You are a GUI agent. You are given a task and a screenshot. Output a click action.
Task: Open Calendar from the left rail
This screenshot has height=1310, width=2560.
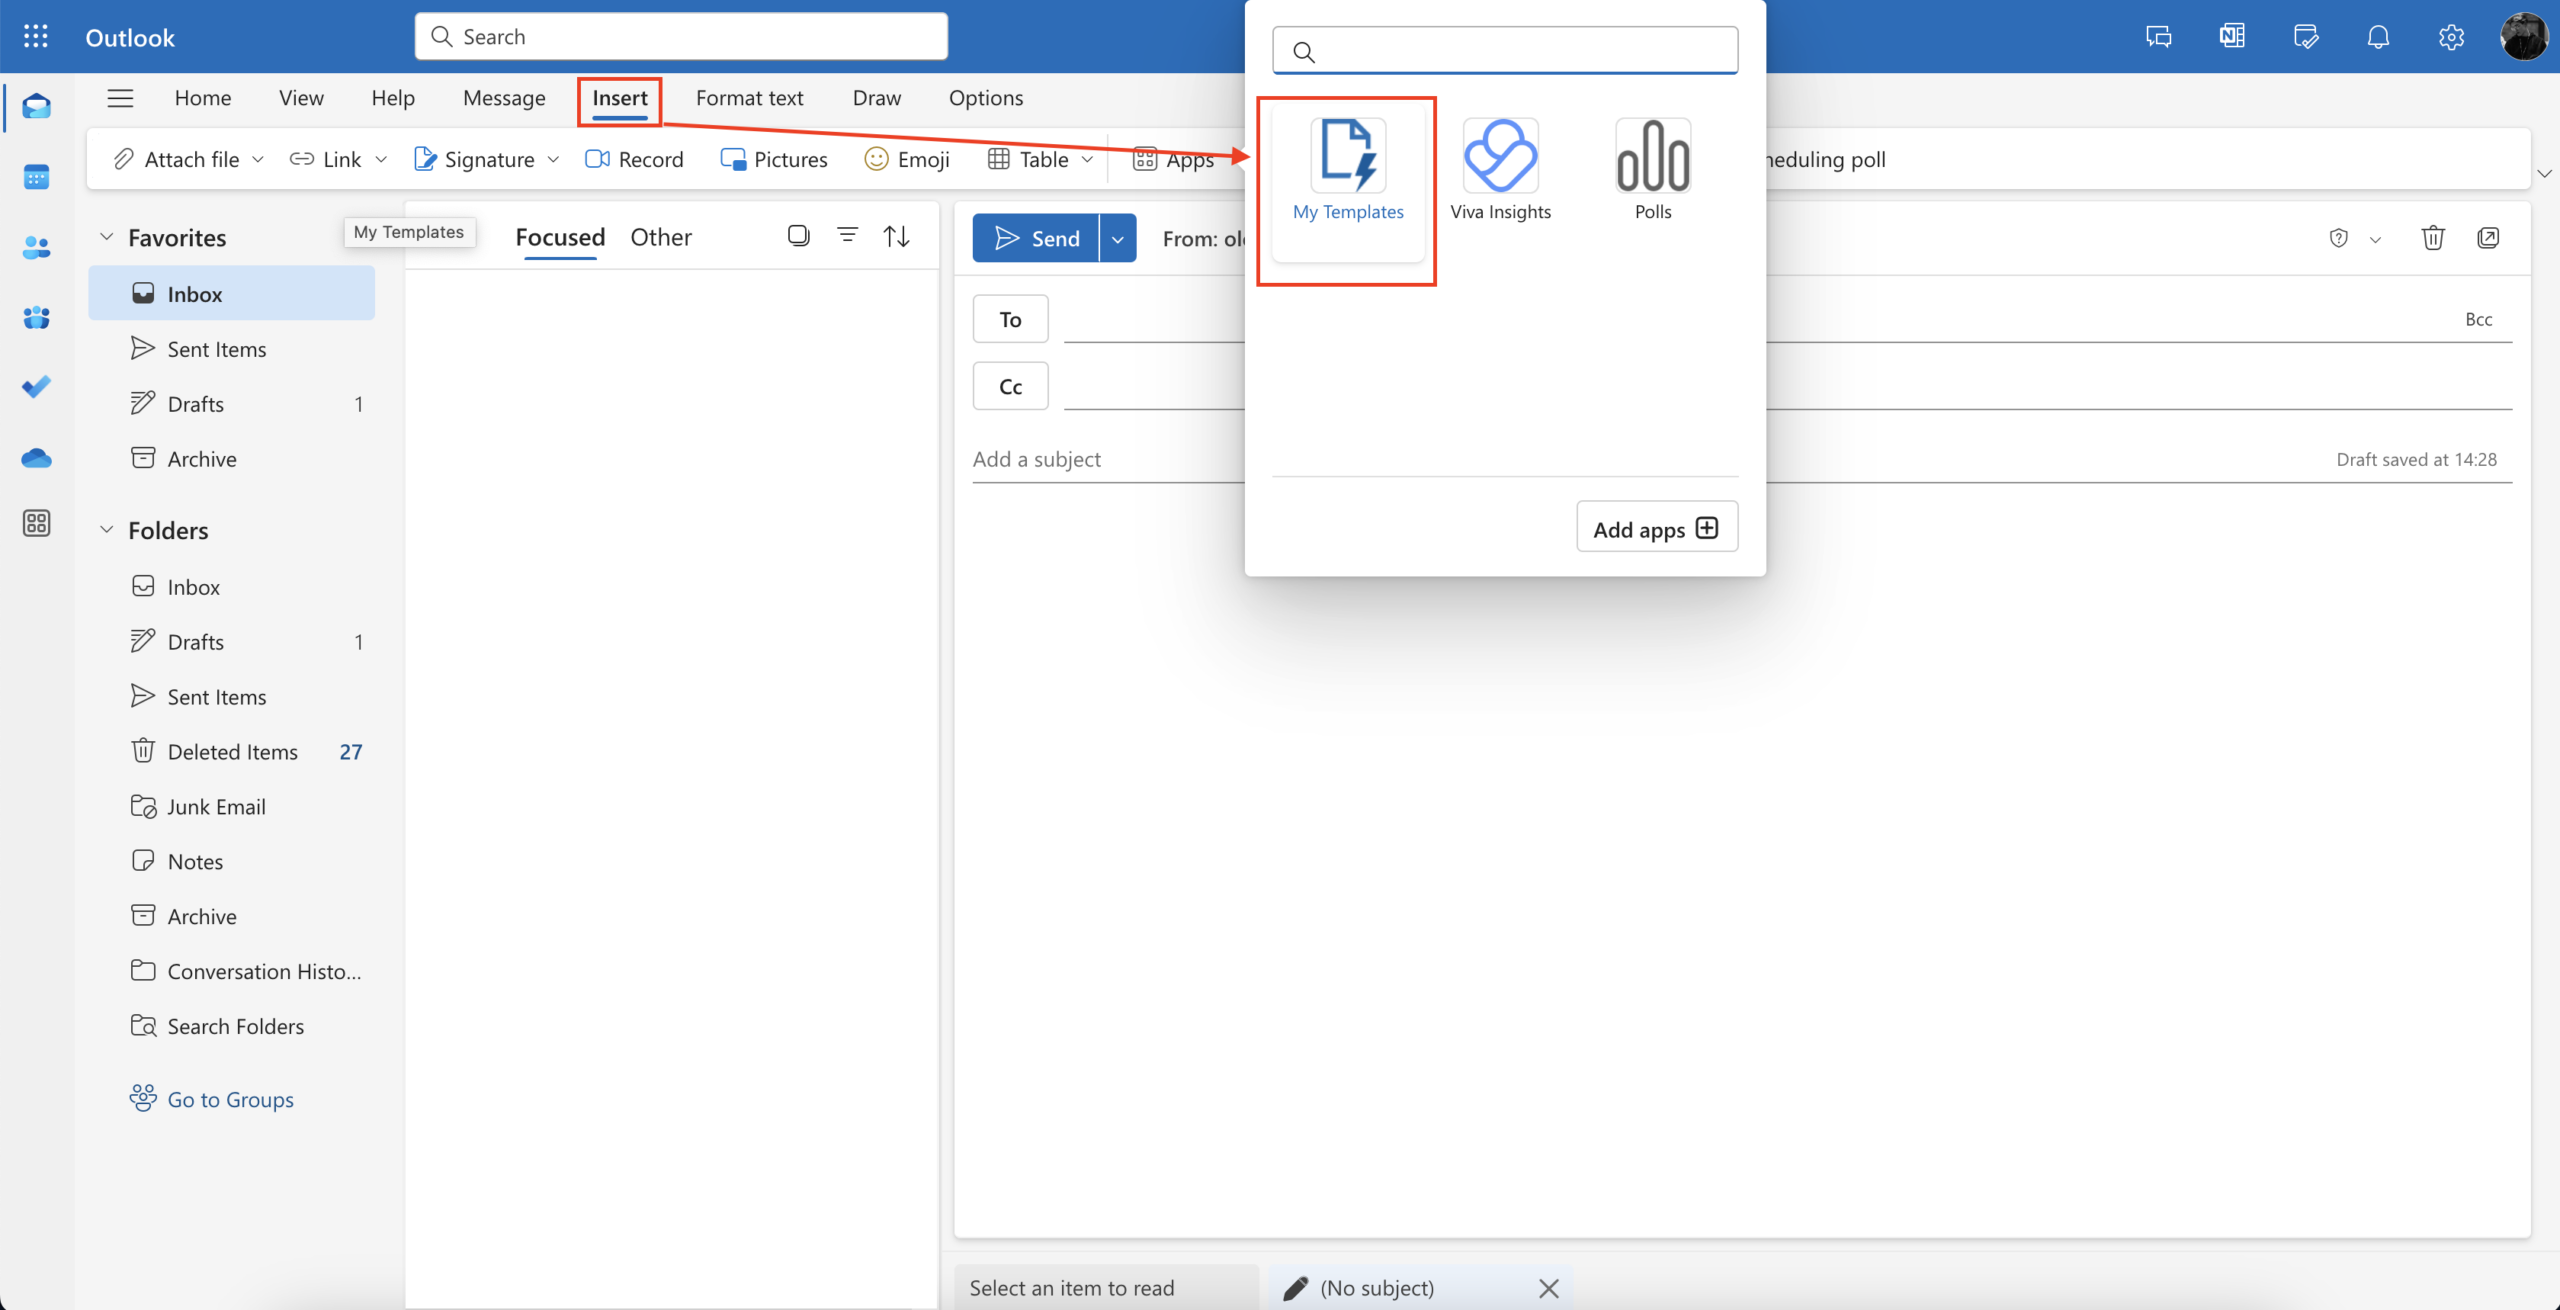point(36,177)
